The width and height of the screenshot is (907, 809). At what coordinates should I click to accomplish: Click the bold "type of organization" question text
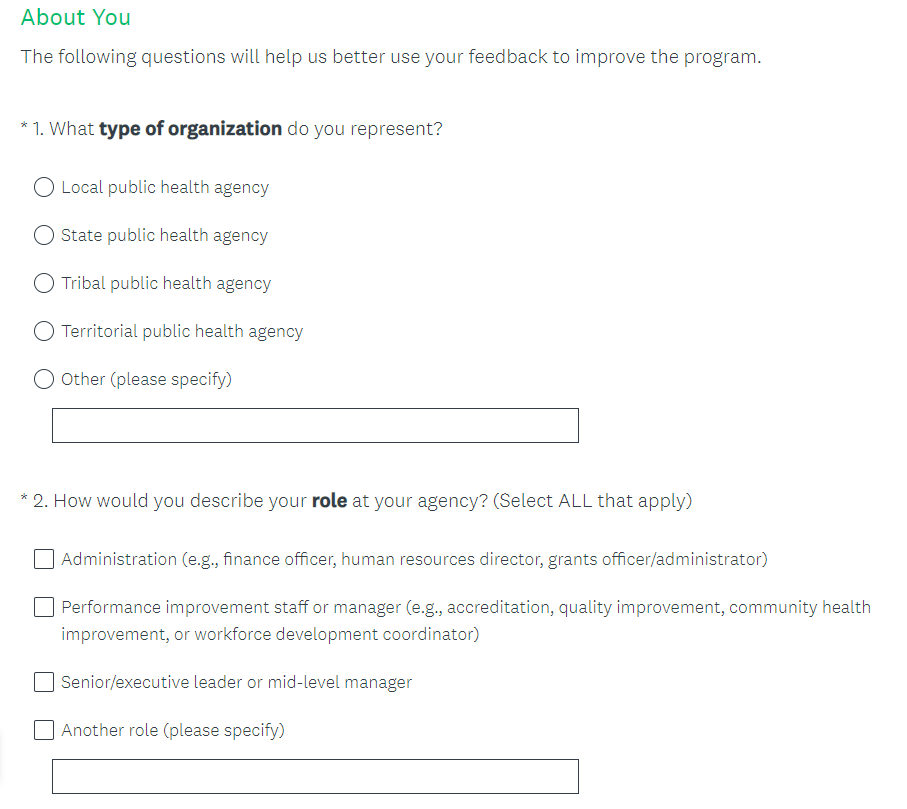pos(190,129)
